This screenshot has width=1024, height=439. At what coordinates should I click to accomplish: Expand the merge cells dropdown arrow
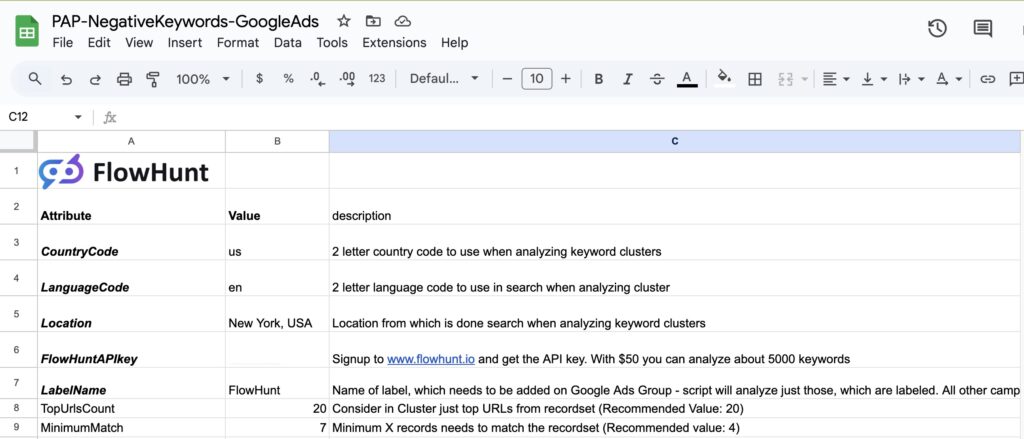(805, 79)
